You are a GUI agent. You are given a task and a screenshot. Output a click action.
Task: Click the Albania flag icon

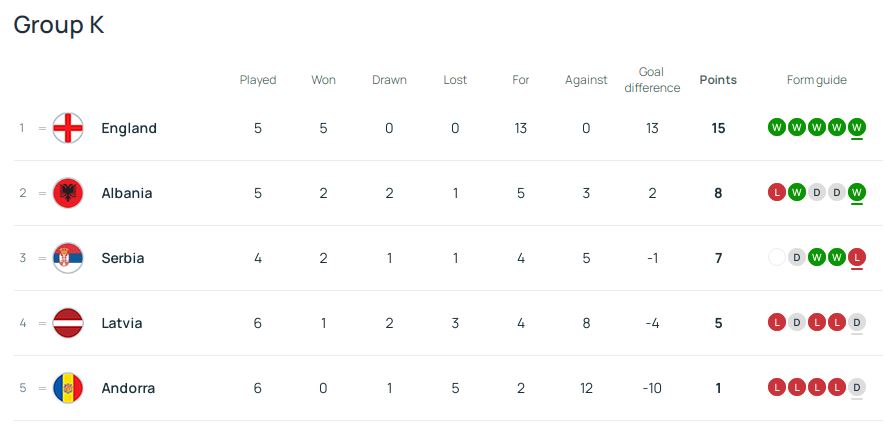(68, 193)
